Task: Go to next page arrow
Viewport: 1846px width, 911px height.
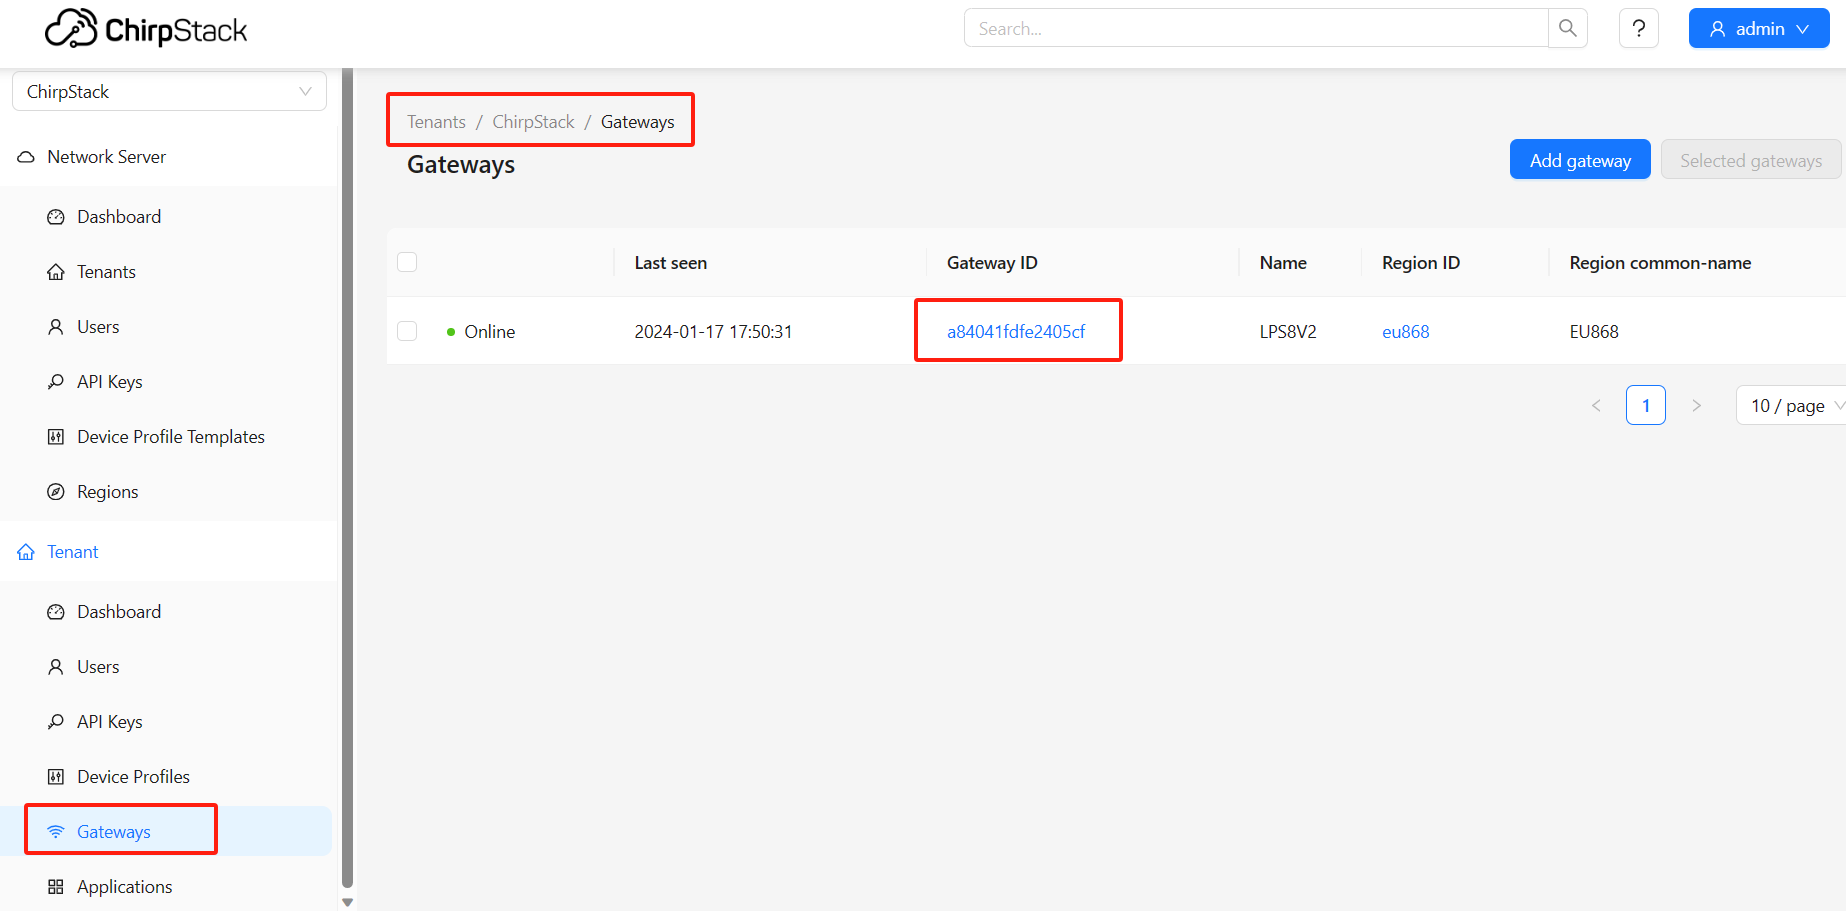Action: 1696,405
